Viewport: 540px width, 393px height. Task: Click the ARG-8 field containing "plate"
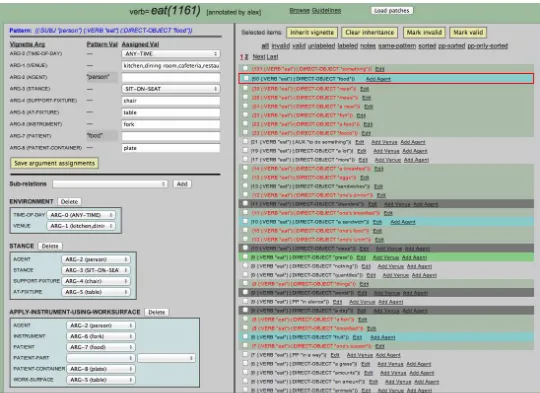(x=171, y=148)
